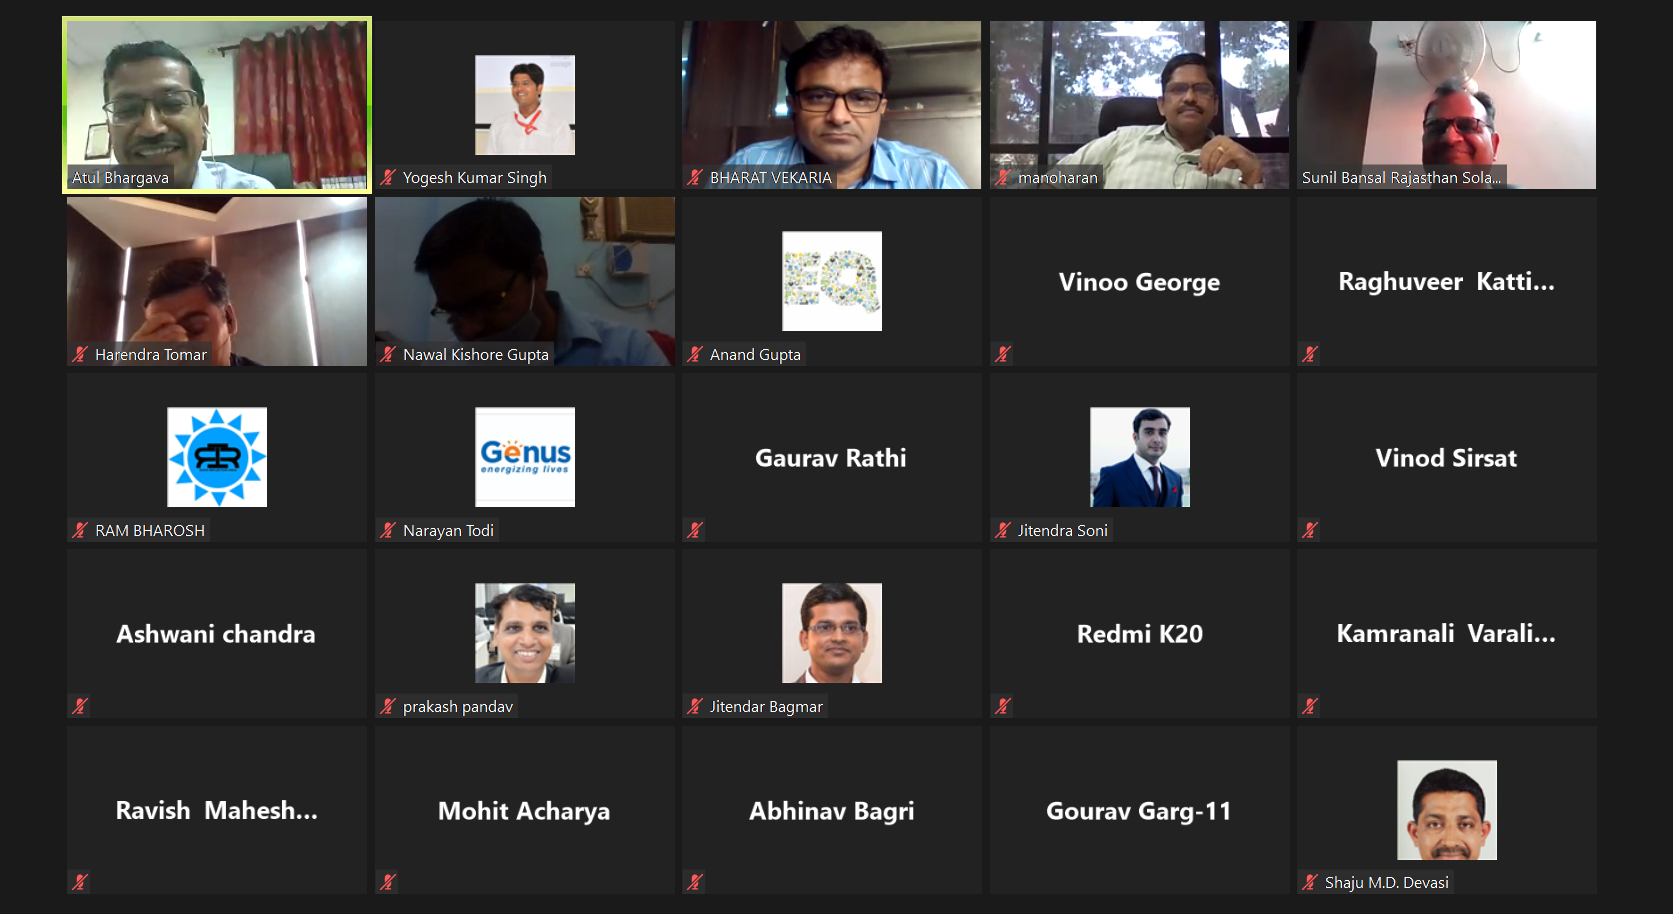Image resolution: width=1673 pixels, height=914 pixels.
Task: Click muted mic icon next to manoharan
Action: tap(1003, 178)
